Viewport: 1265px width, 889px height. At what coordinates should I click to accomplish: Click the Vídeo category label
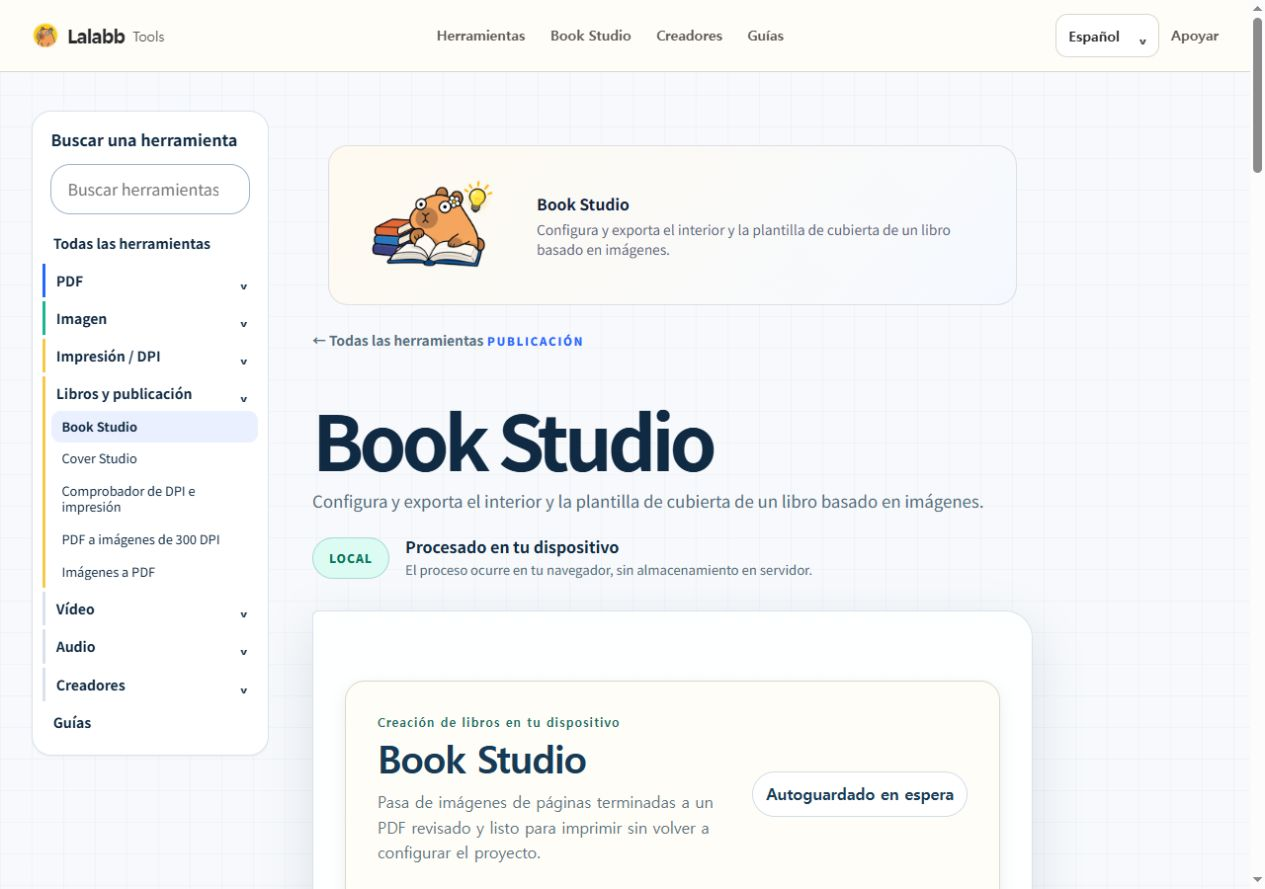(75, 609)
